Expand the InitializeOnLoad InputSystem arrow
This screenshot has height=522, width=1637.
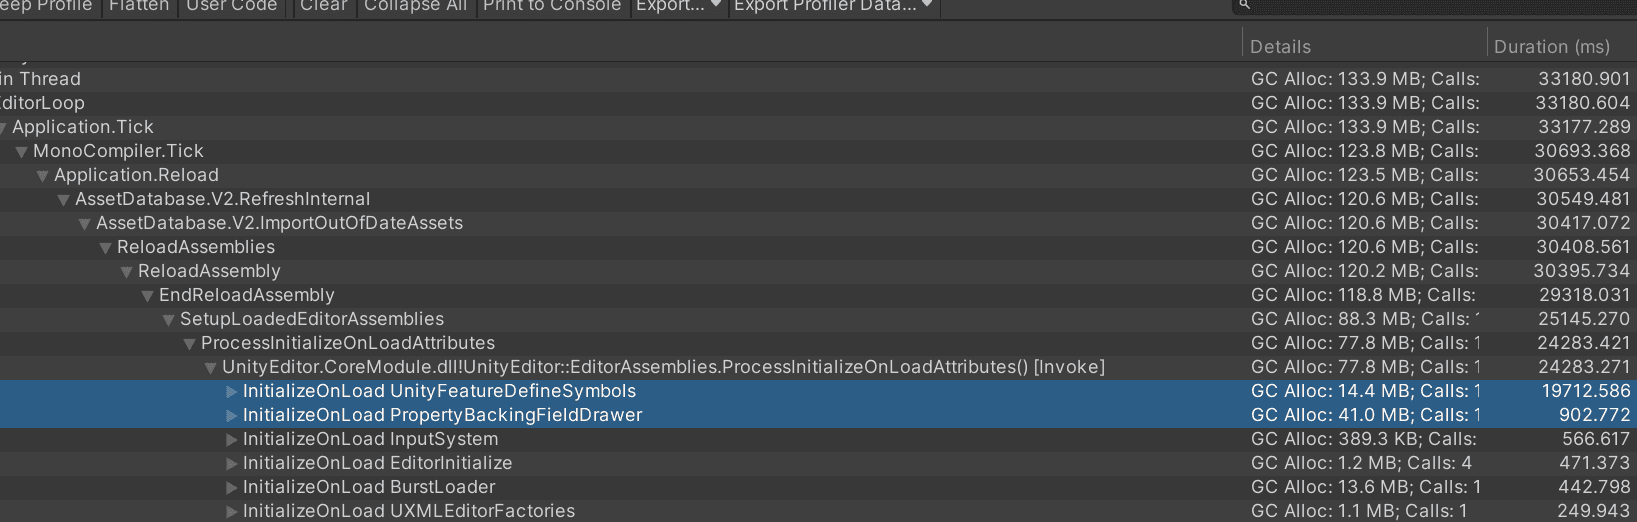pyautogui.click(x=232, y=440)
